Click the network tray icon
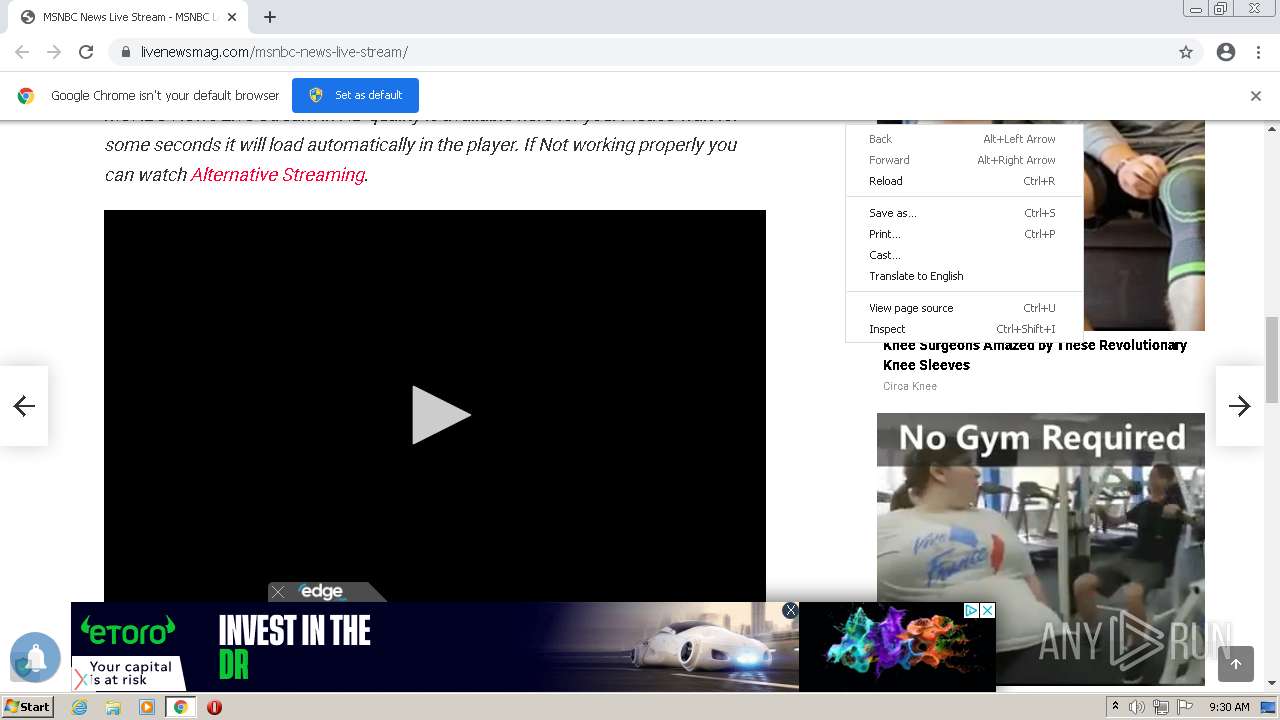The image size is (1280, 720). pyautogui.click(x=1161, y=707)
